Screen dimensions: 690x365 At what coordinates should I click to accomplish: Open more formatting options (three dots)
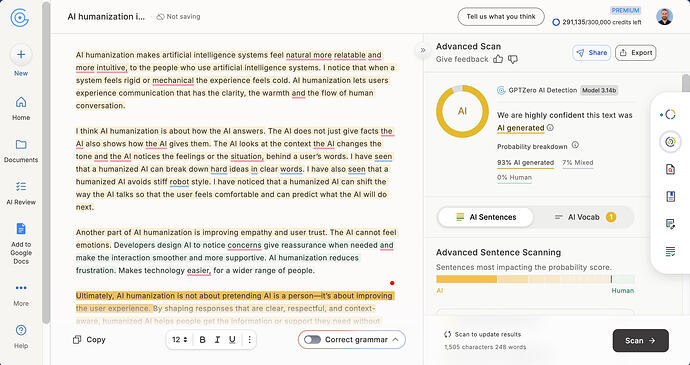[x=250, y=339]
